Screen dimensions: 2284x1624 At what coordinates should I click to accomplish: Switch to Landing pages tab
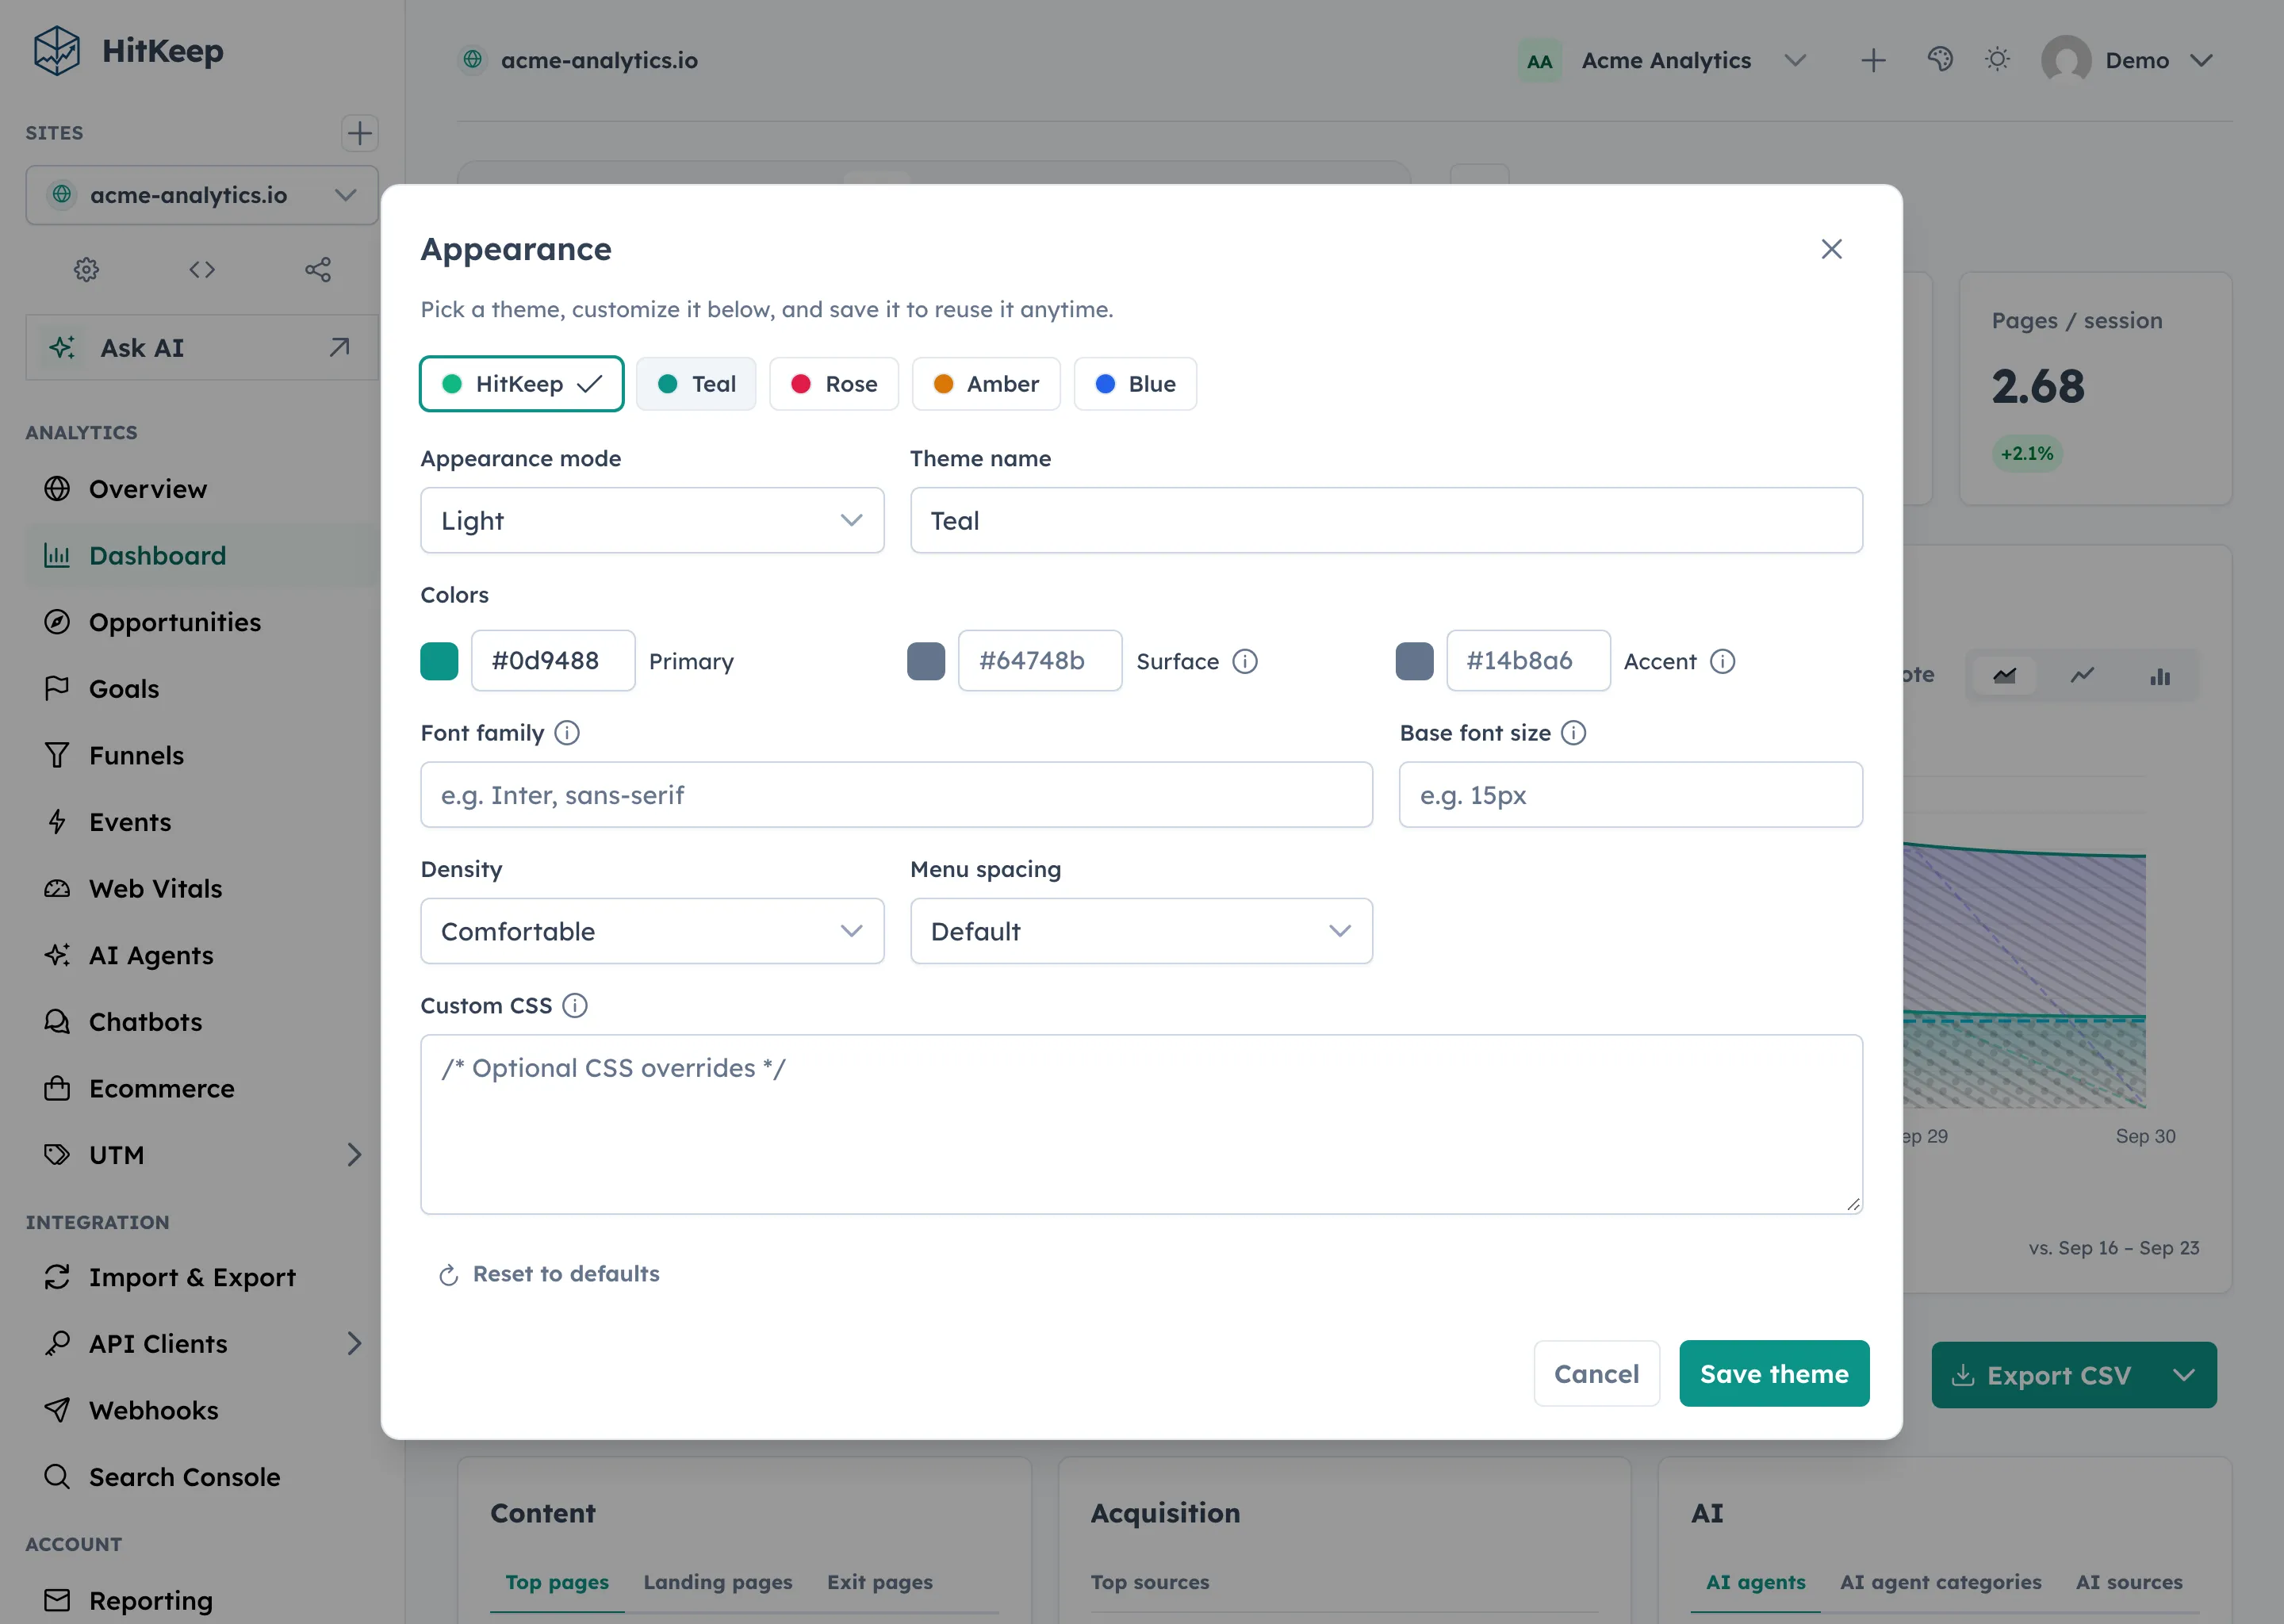point(717,1582)
